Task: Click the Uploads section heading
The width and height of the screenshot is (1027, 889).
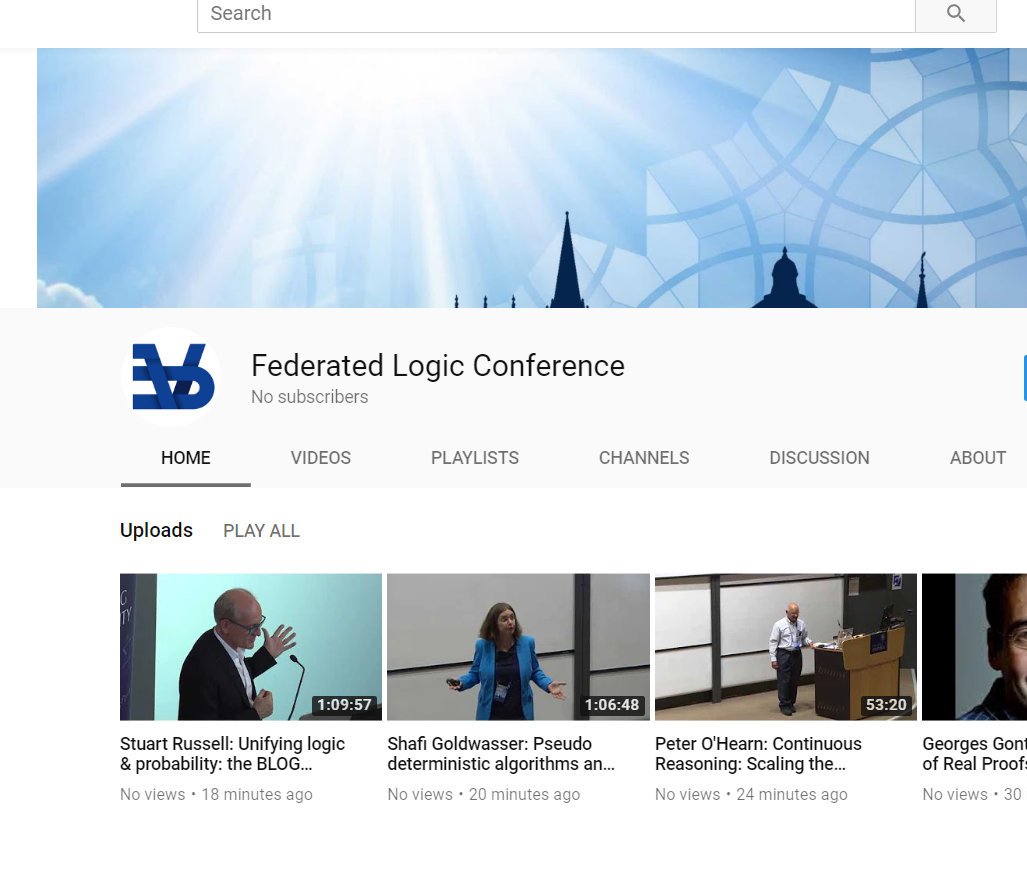Action: point(156,531)
